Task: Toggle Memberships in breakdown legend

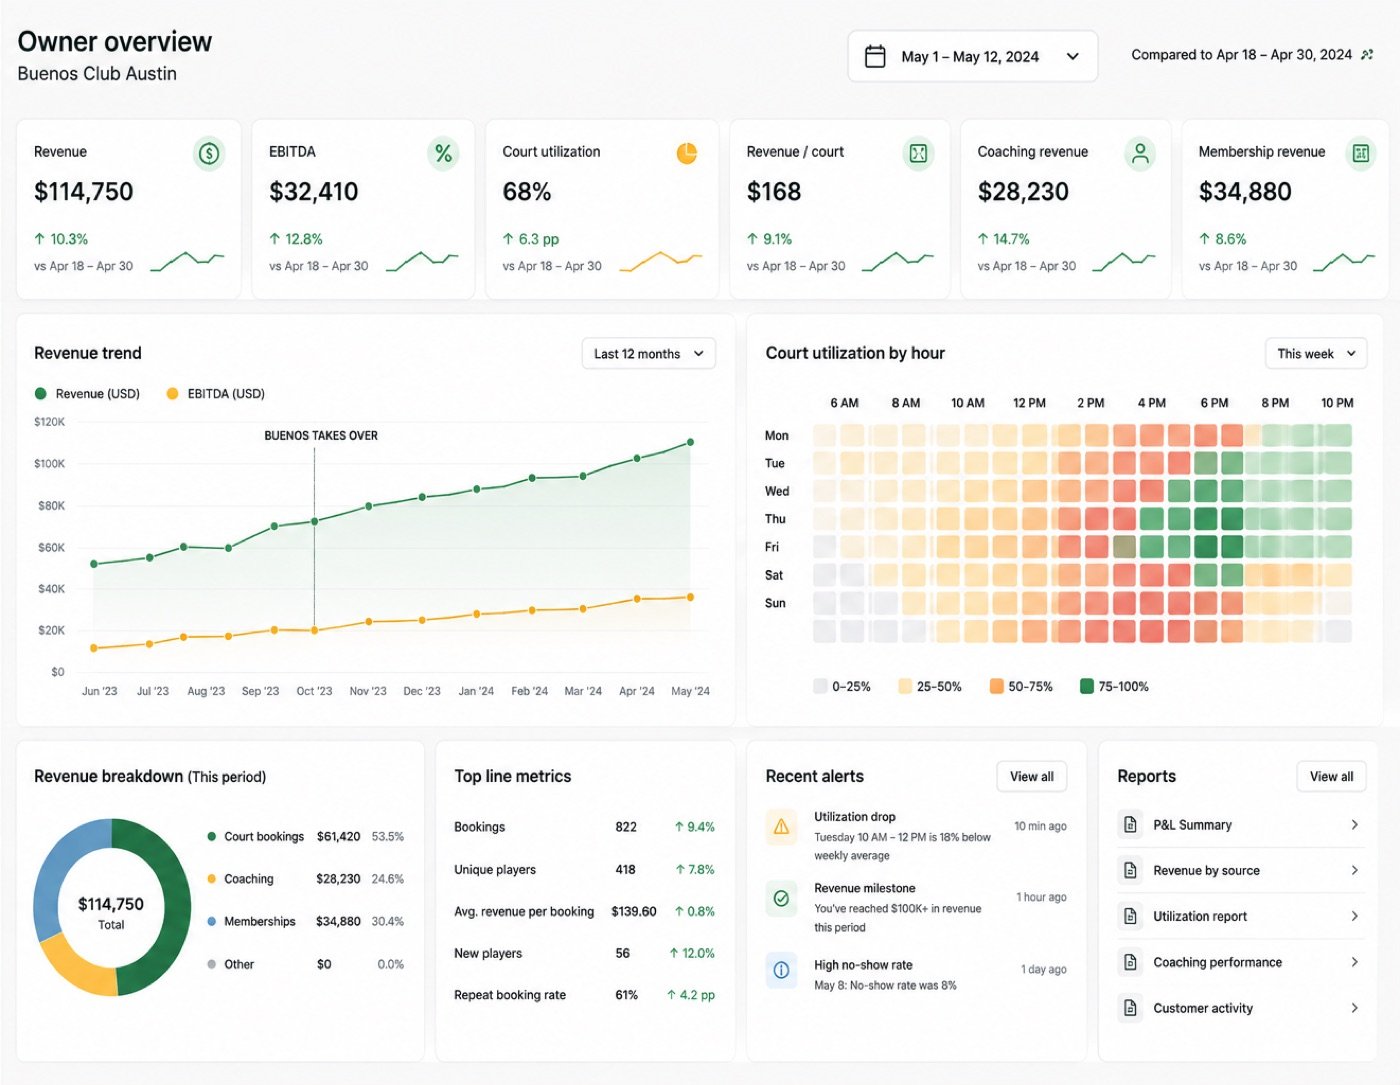Action: coord(251,922)
